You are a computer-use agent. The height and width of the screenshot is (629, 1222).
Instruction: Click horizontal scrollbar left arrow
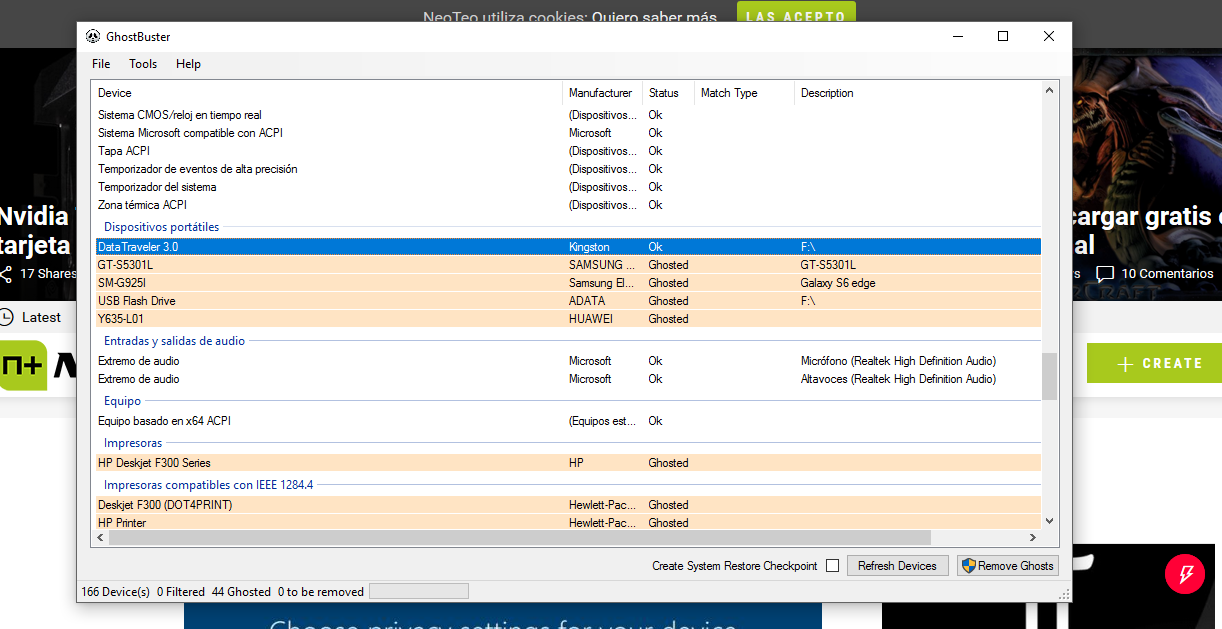click(101, 538)
